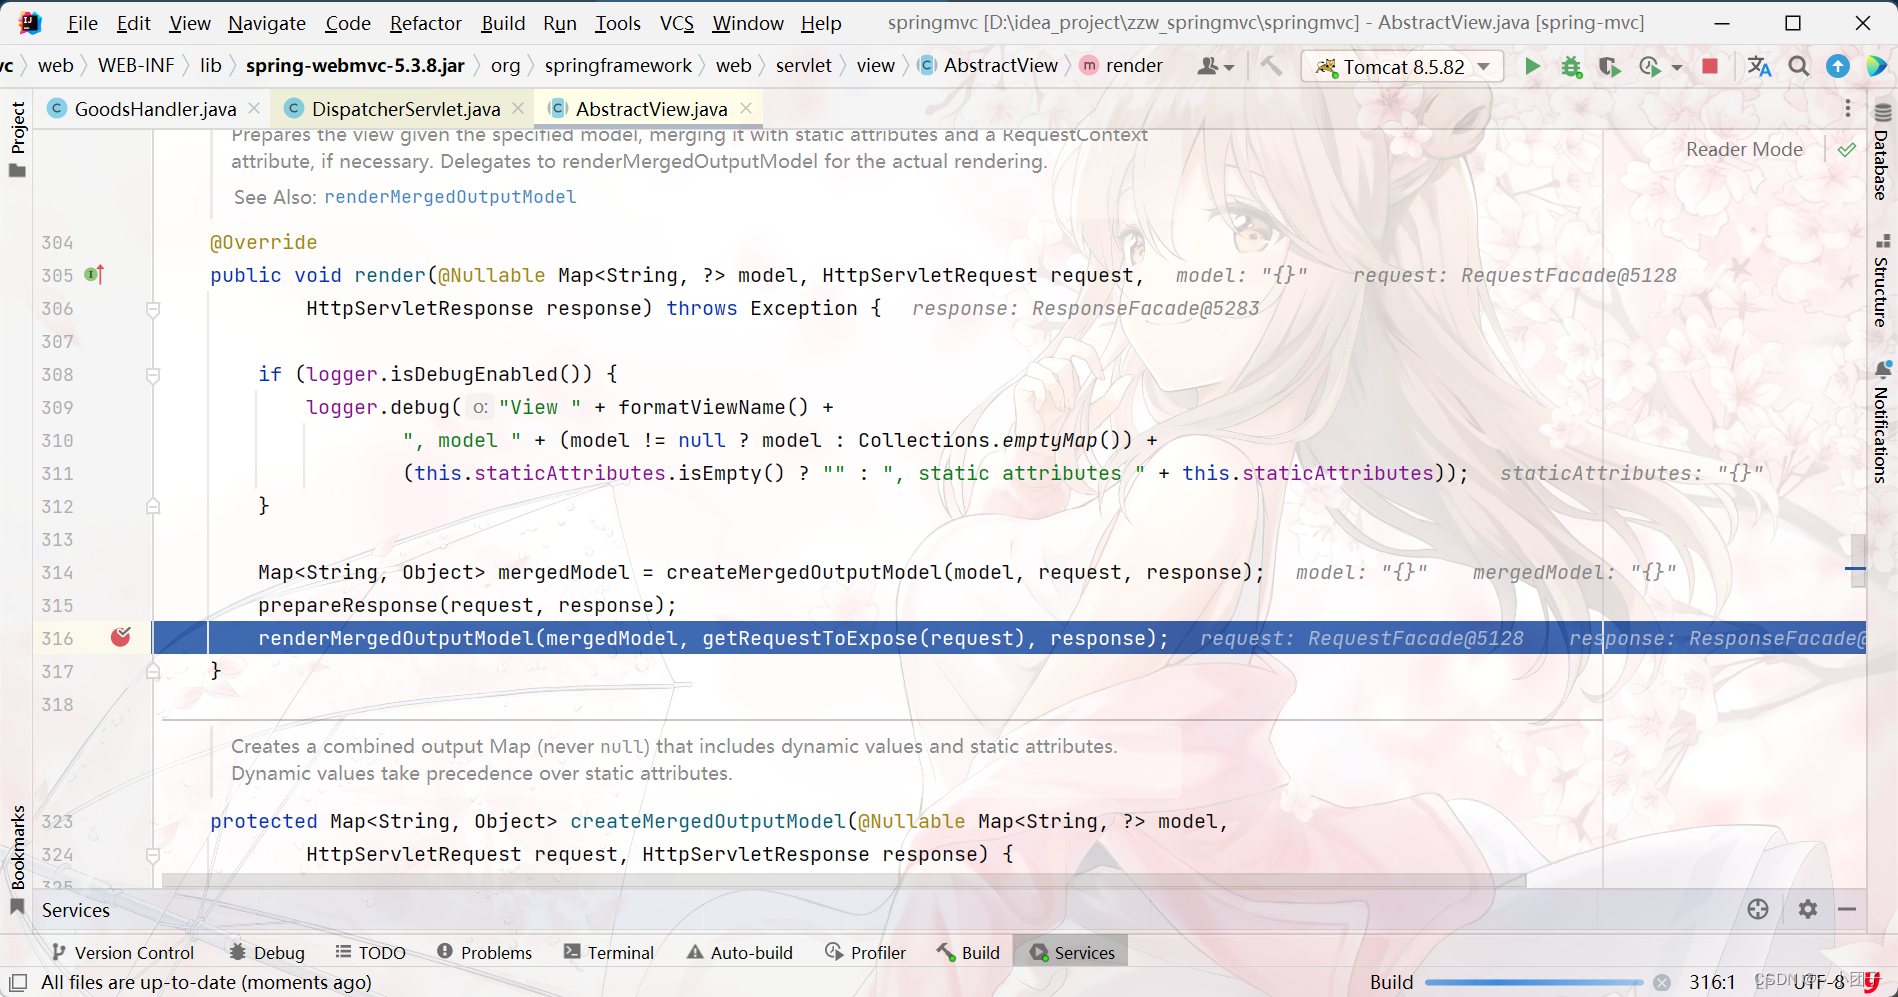Screen dimensions: 1898x997
Task: Expand the Profile run options dropdown arrow
Action: 1677,67
